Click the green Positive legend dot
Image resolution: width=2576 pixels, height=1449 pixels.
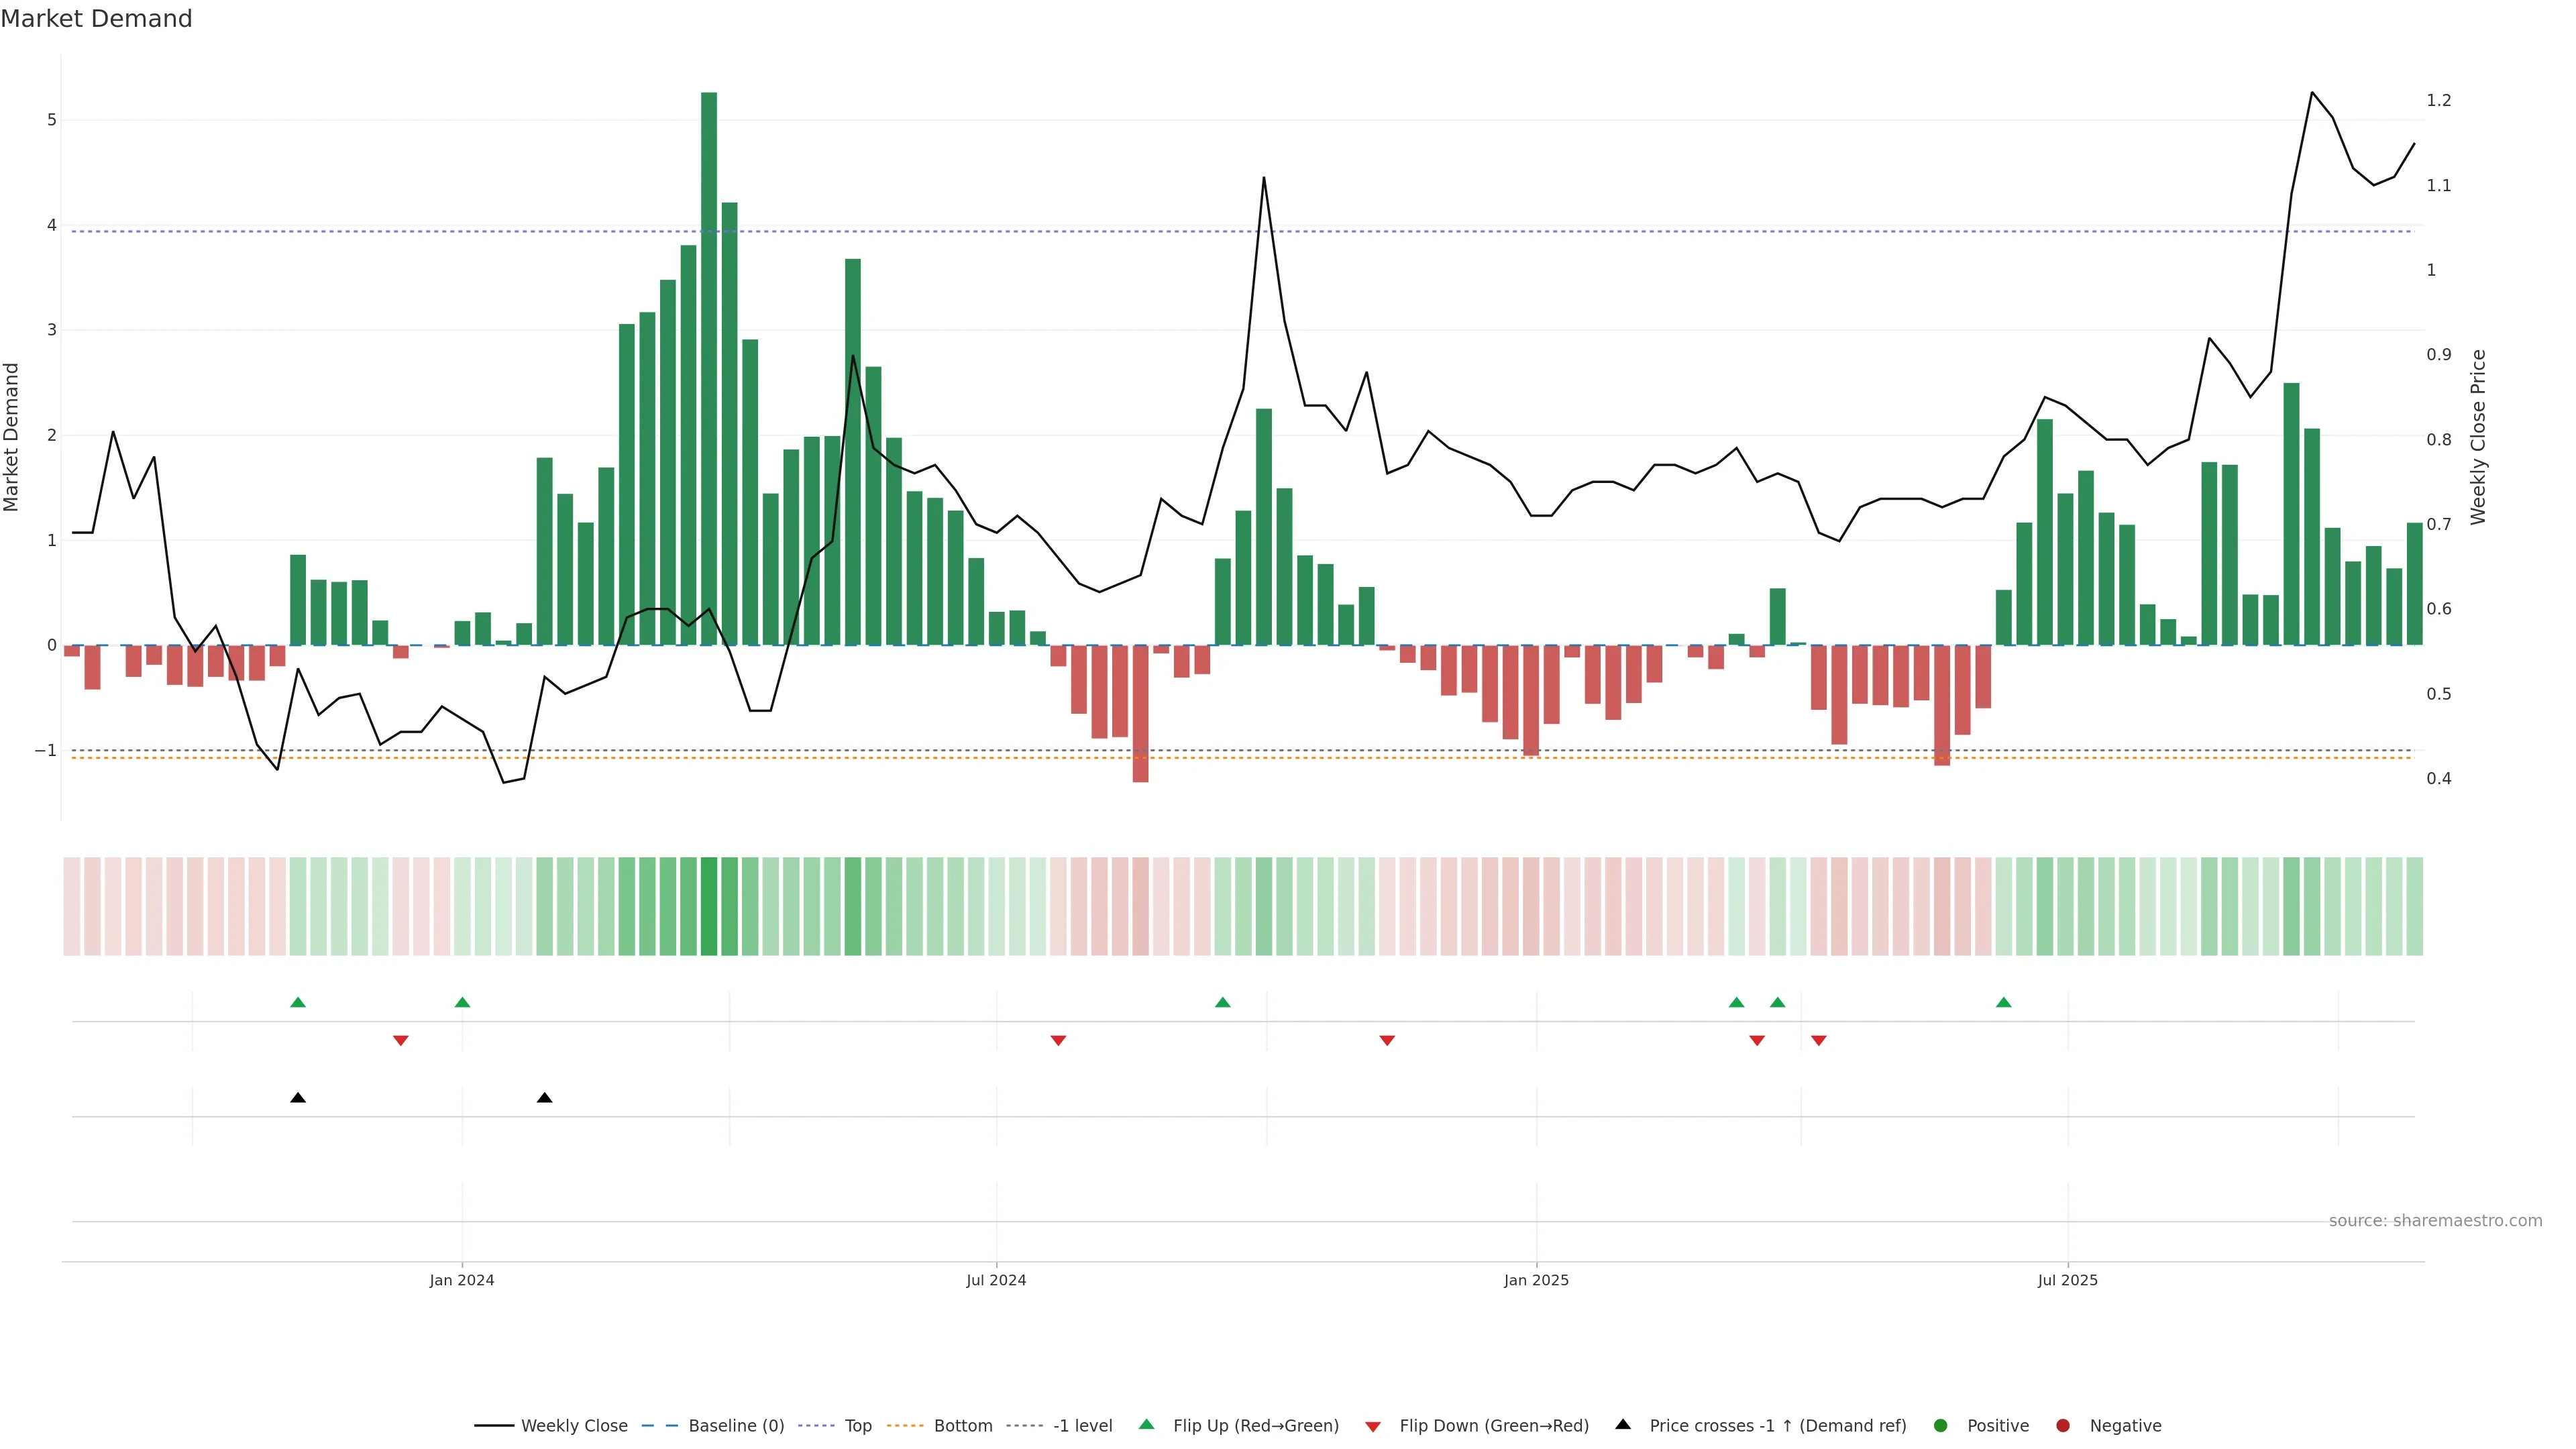[x=1940, y=1425]
